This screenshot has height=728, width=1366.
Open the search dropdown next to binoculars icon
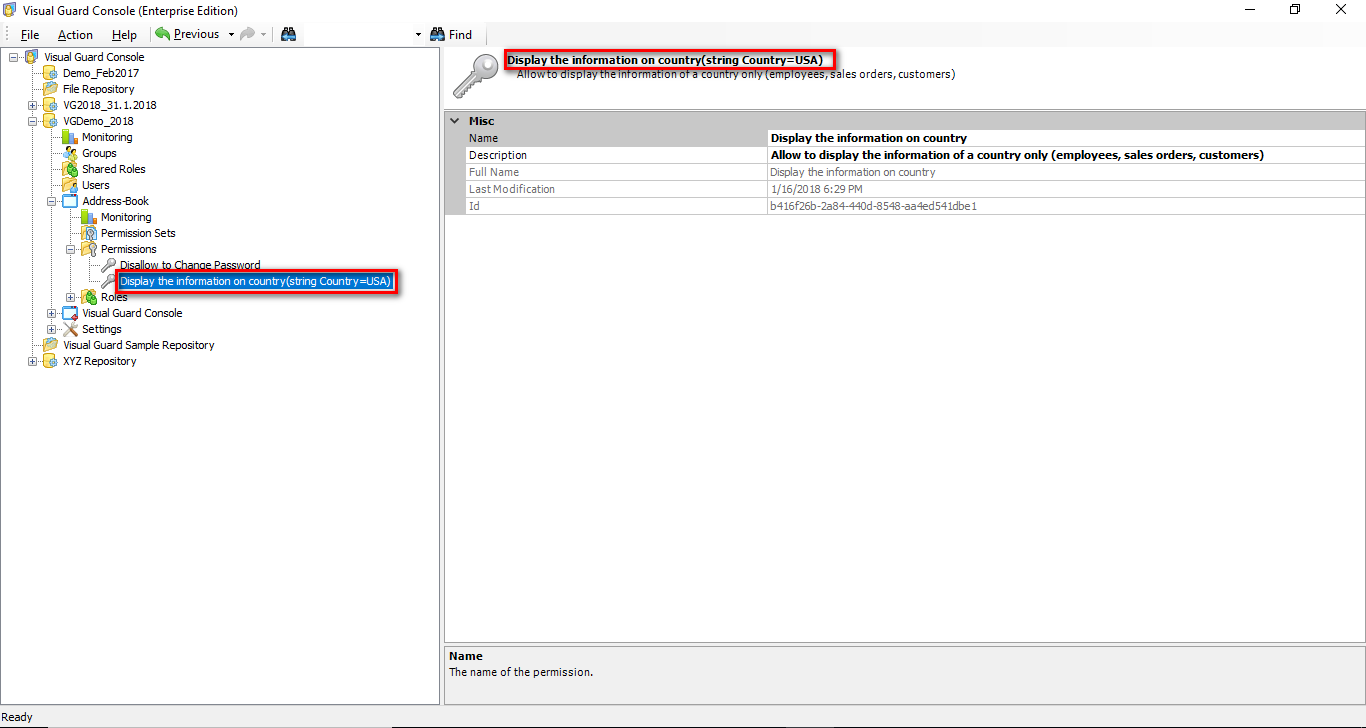(418, 33)
